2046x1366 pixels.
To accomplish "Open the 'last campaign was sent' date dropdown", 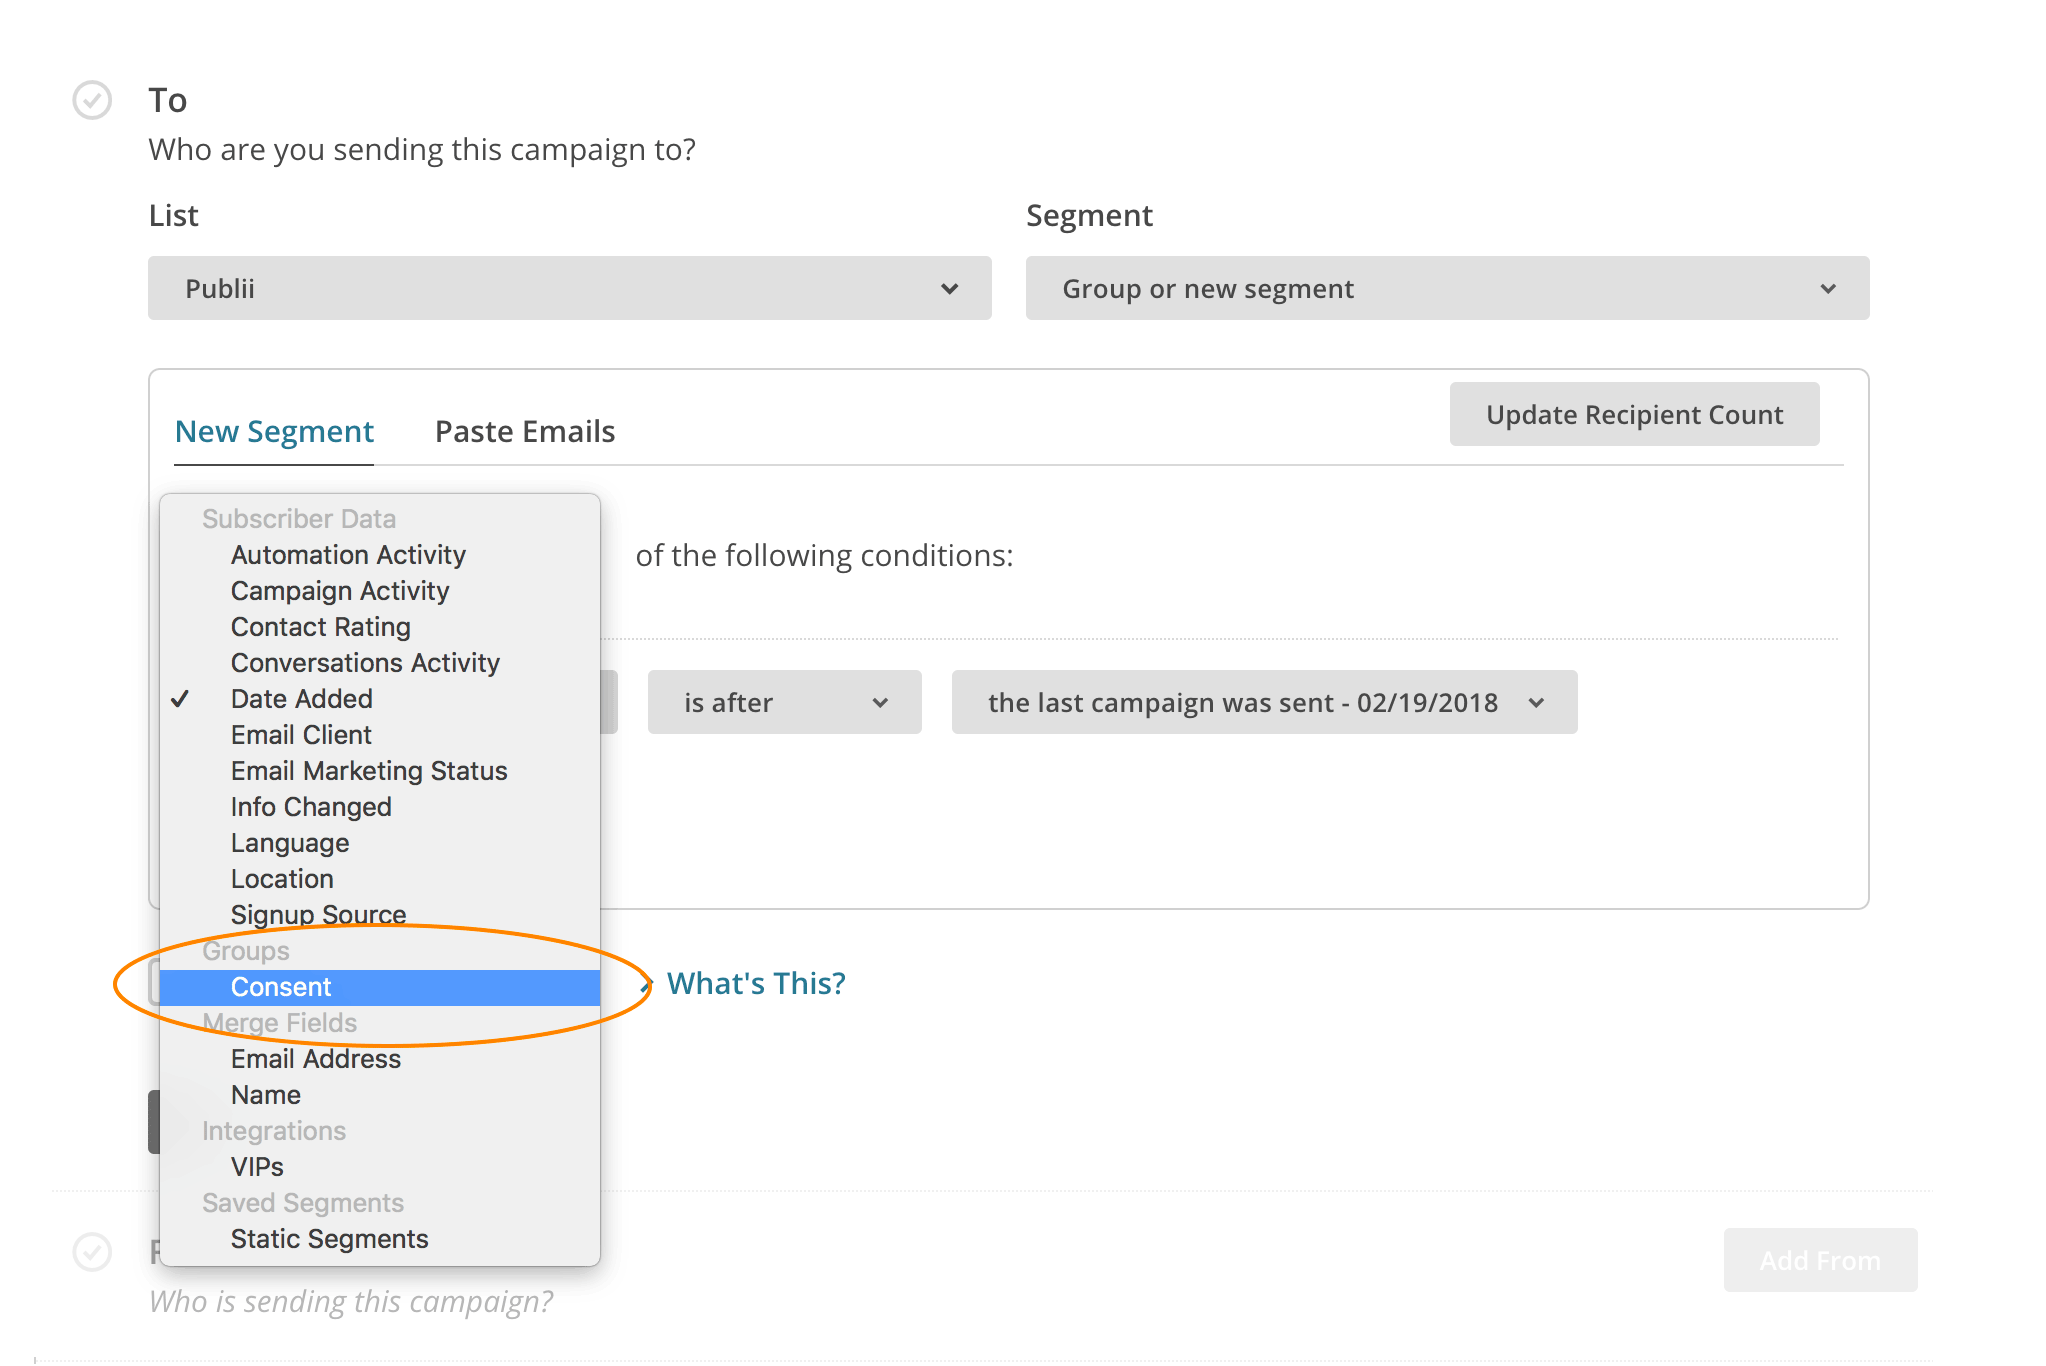I will (1262, 702).
